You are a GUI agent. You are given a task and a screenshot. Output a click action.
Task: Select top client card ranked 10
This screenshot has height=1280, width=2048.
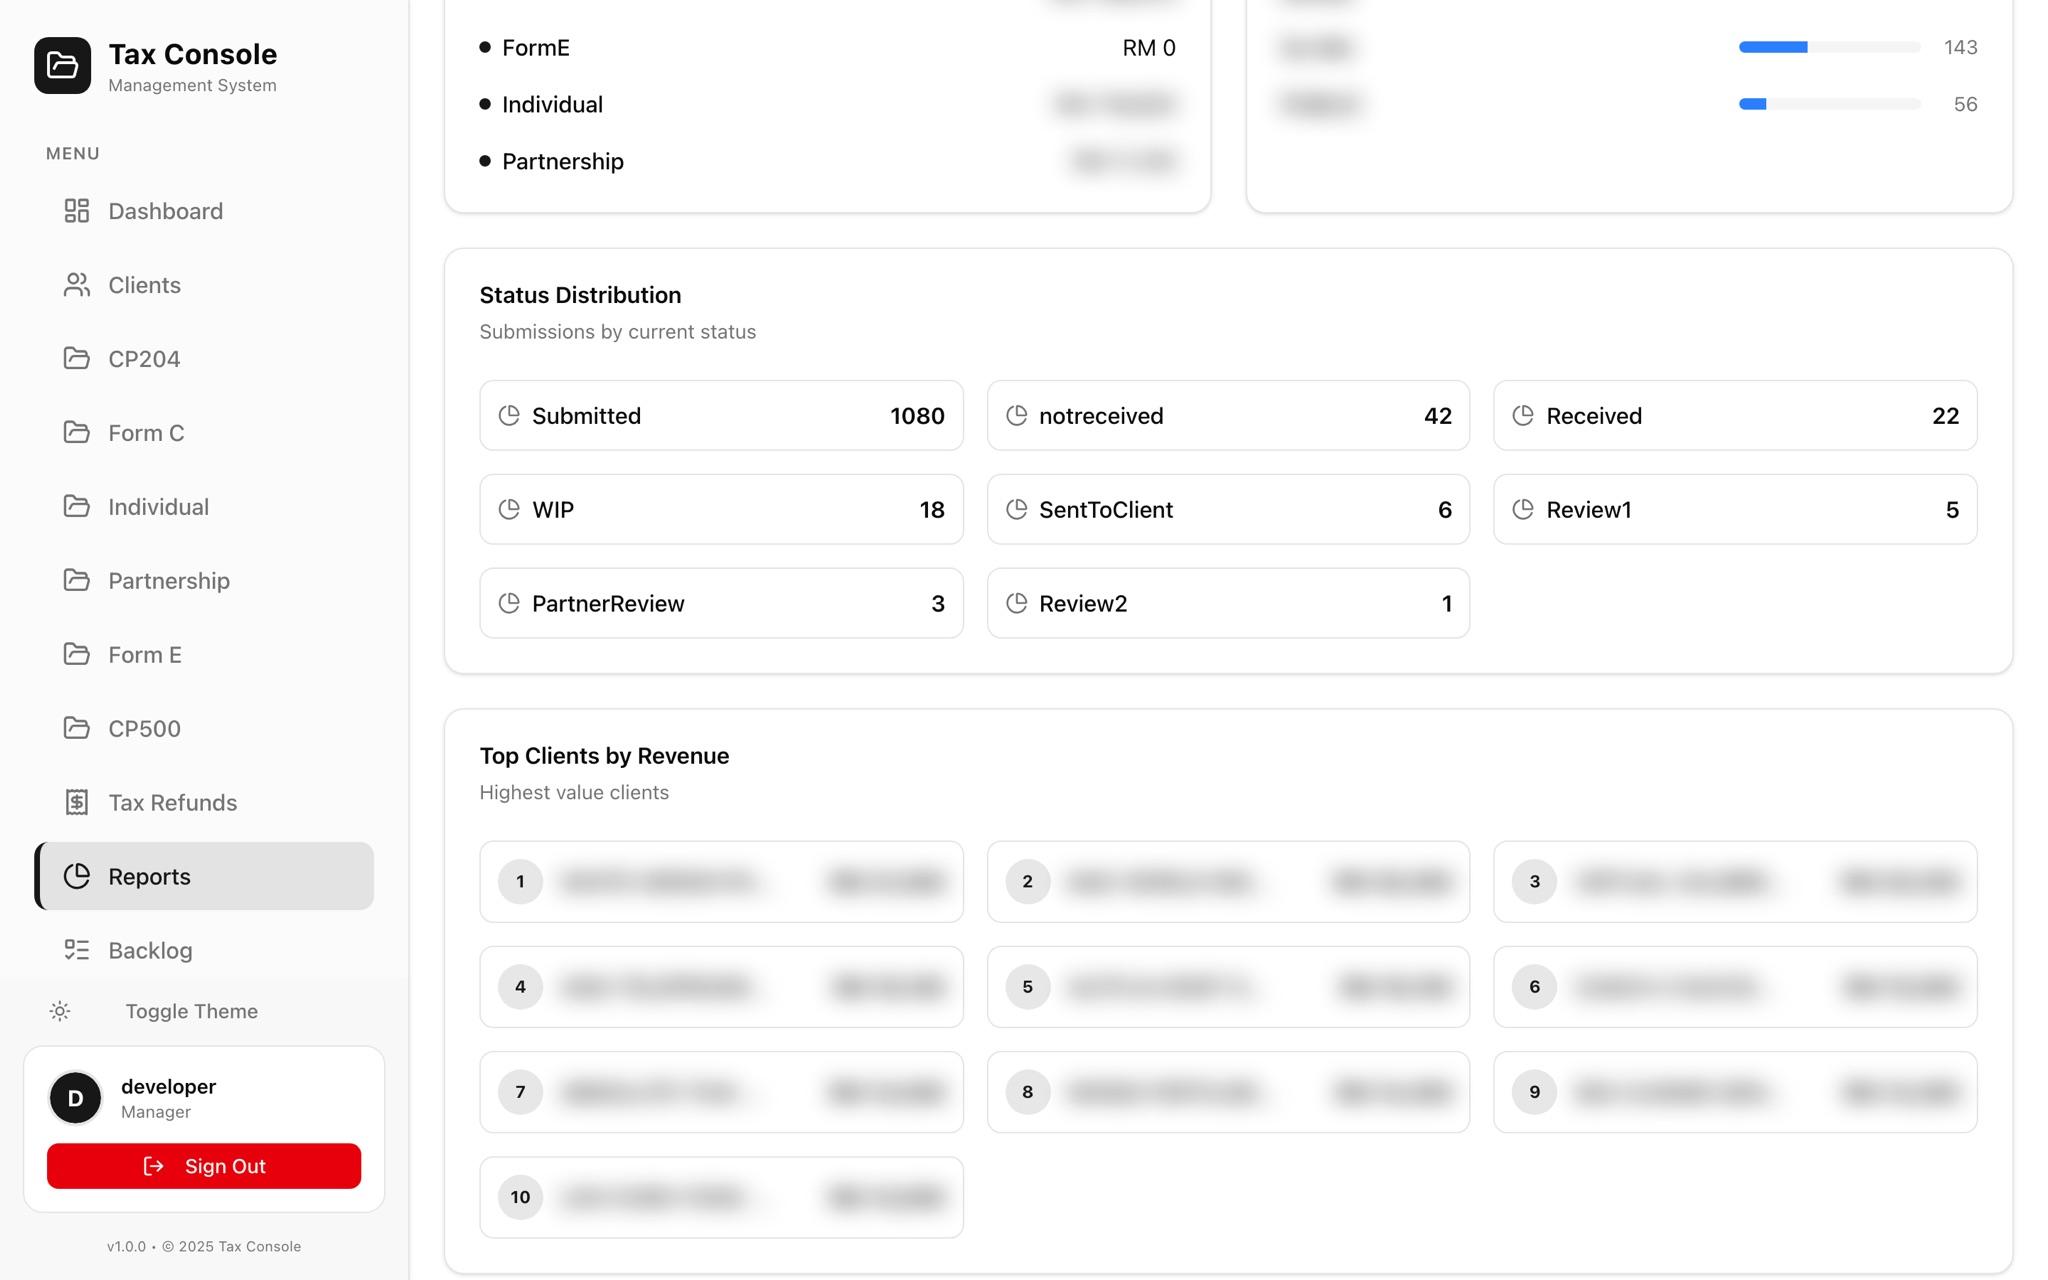coord(721,1197)
